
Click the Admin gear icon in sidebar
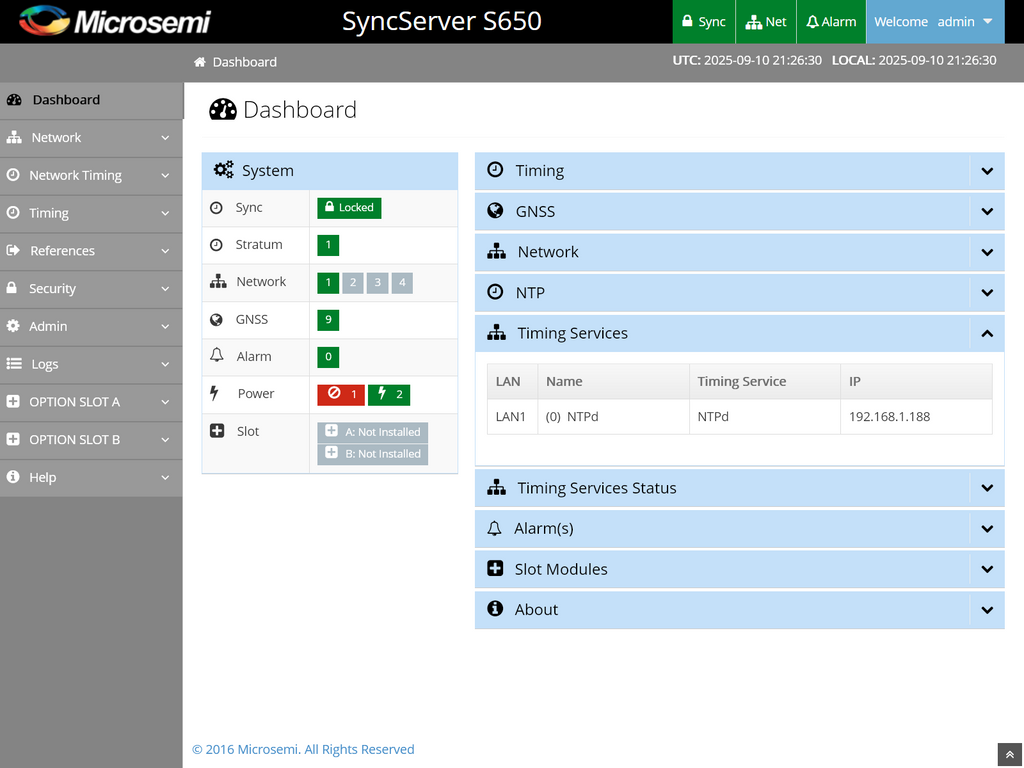[12, 326]
